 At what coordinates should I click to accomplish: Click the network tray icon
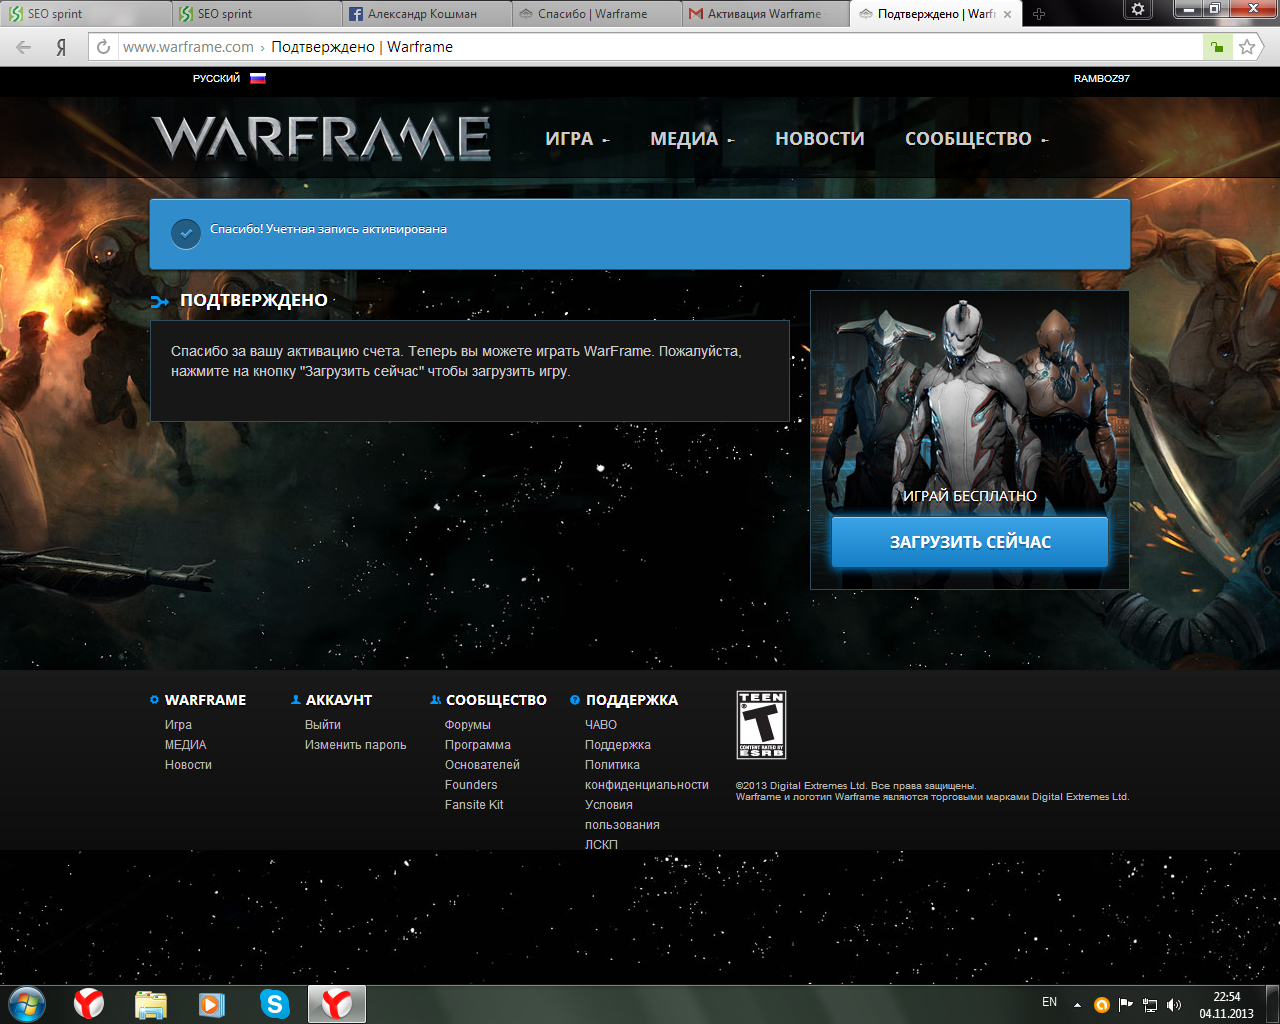(1150, 1005)
